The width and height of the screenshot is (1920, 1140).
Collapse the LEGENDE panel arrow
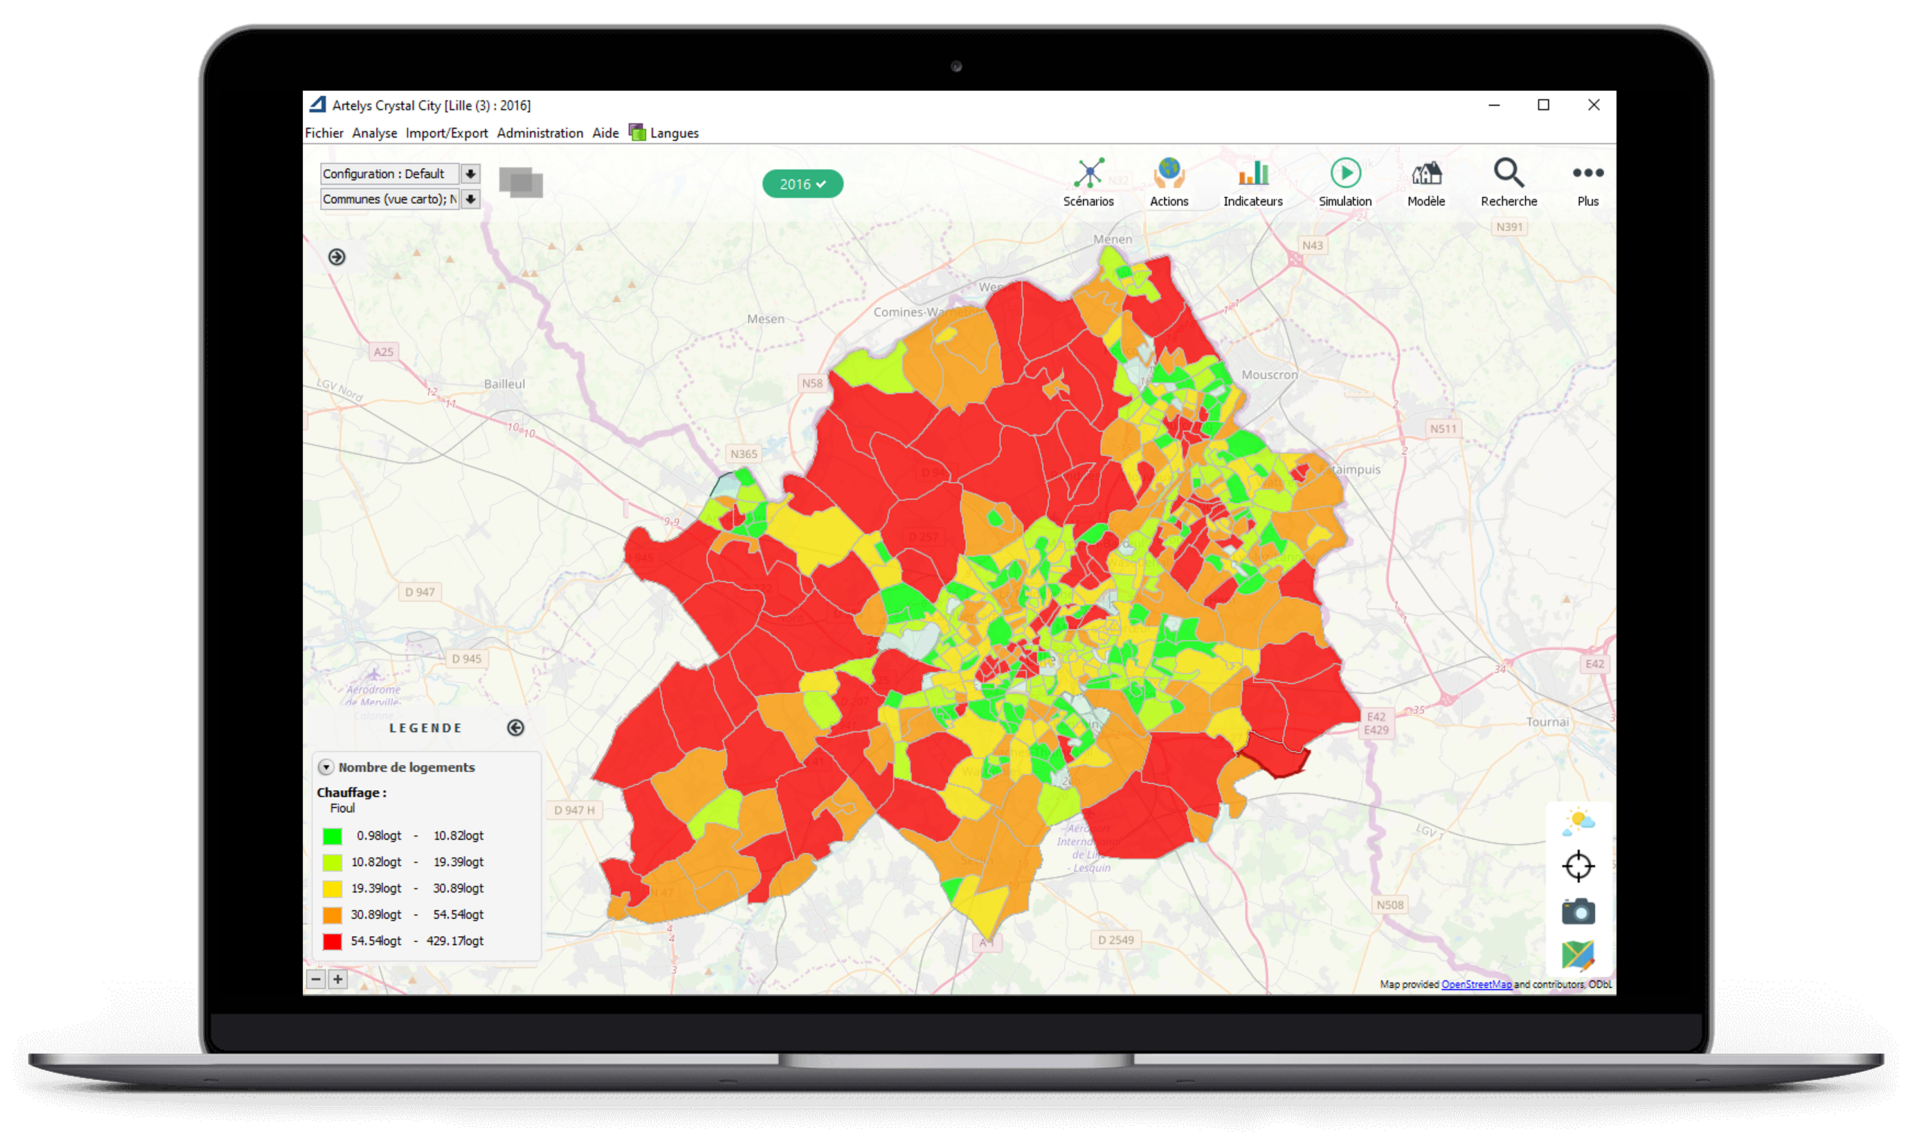click(515, 728)
